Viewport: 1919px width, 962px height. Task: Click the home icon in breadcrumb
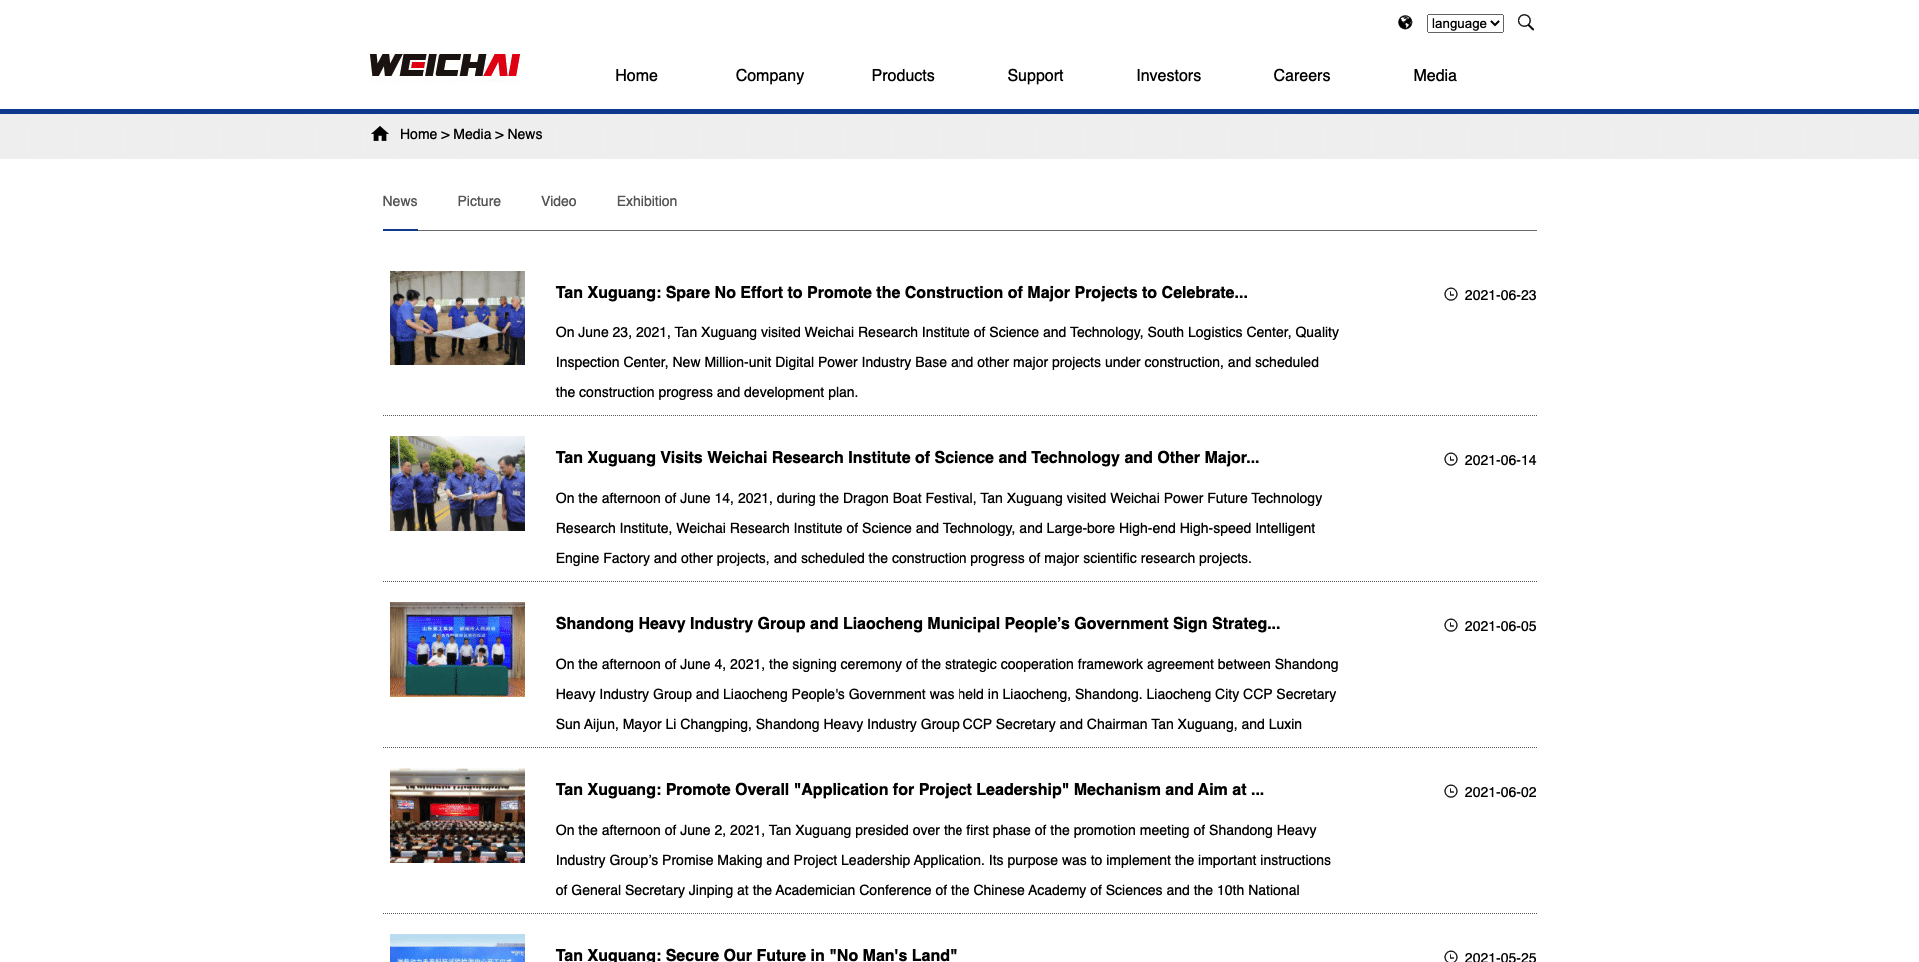click(380, 134)
